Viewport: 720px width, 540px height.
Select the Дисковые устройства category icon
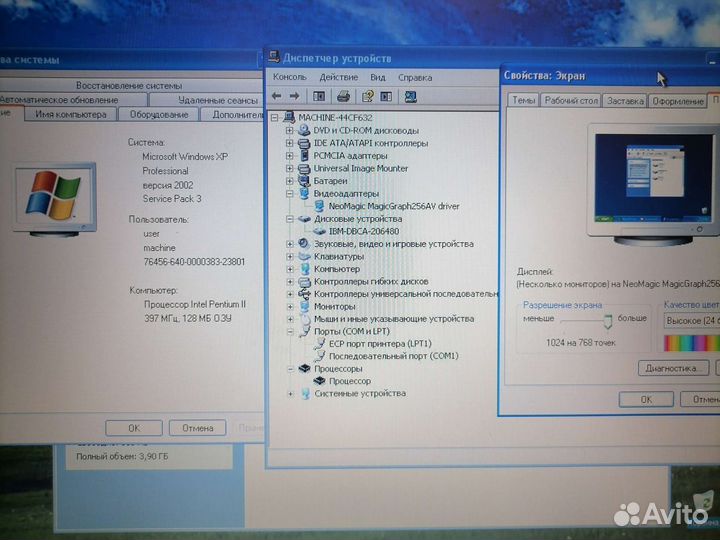304,219
